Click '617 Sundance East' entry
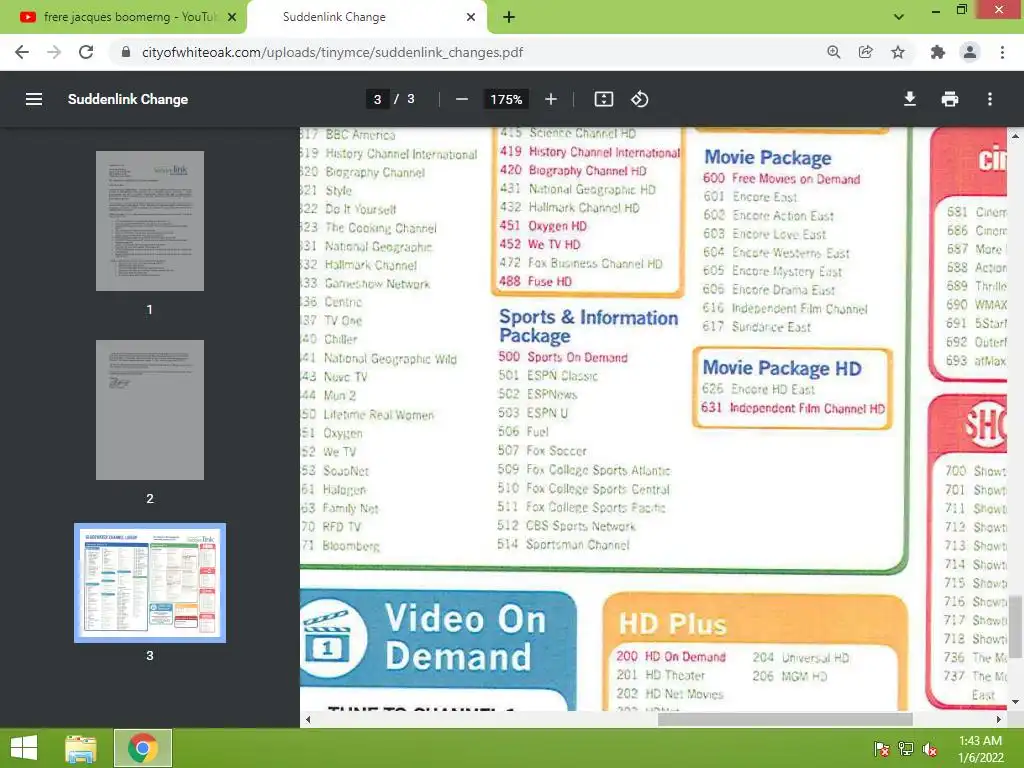This screenshot has width=1024, height=768. click(x=757, y=327)
